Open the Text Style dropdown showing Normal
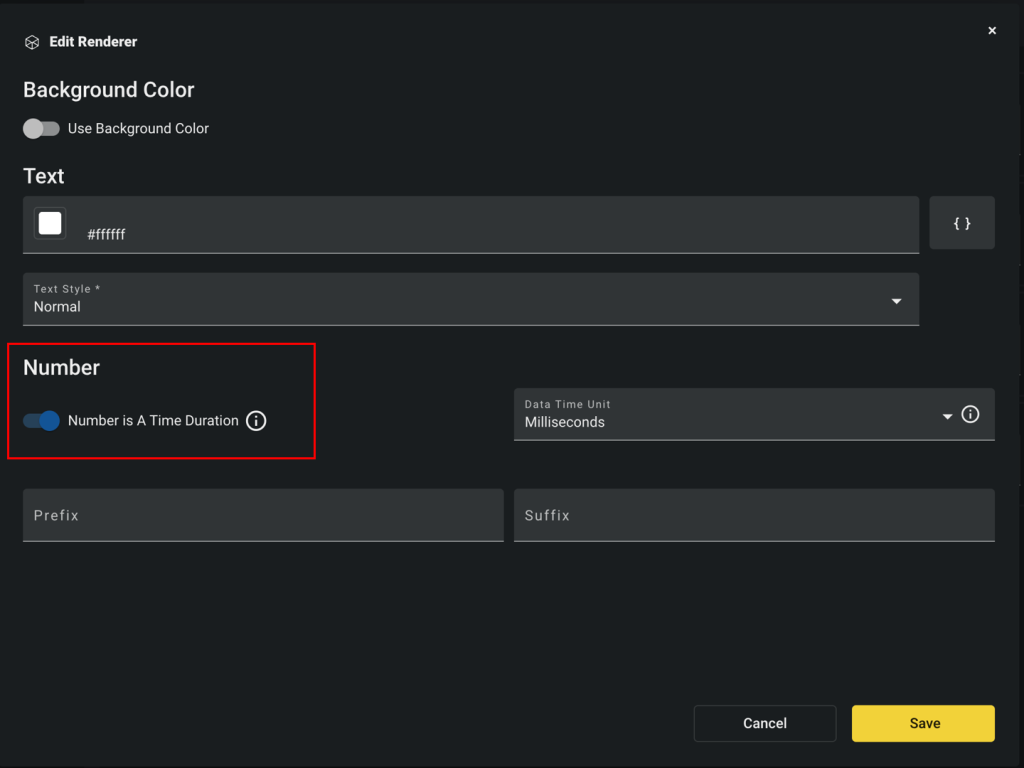1024x768 pixels. tap(460, 300)
